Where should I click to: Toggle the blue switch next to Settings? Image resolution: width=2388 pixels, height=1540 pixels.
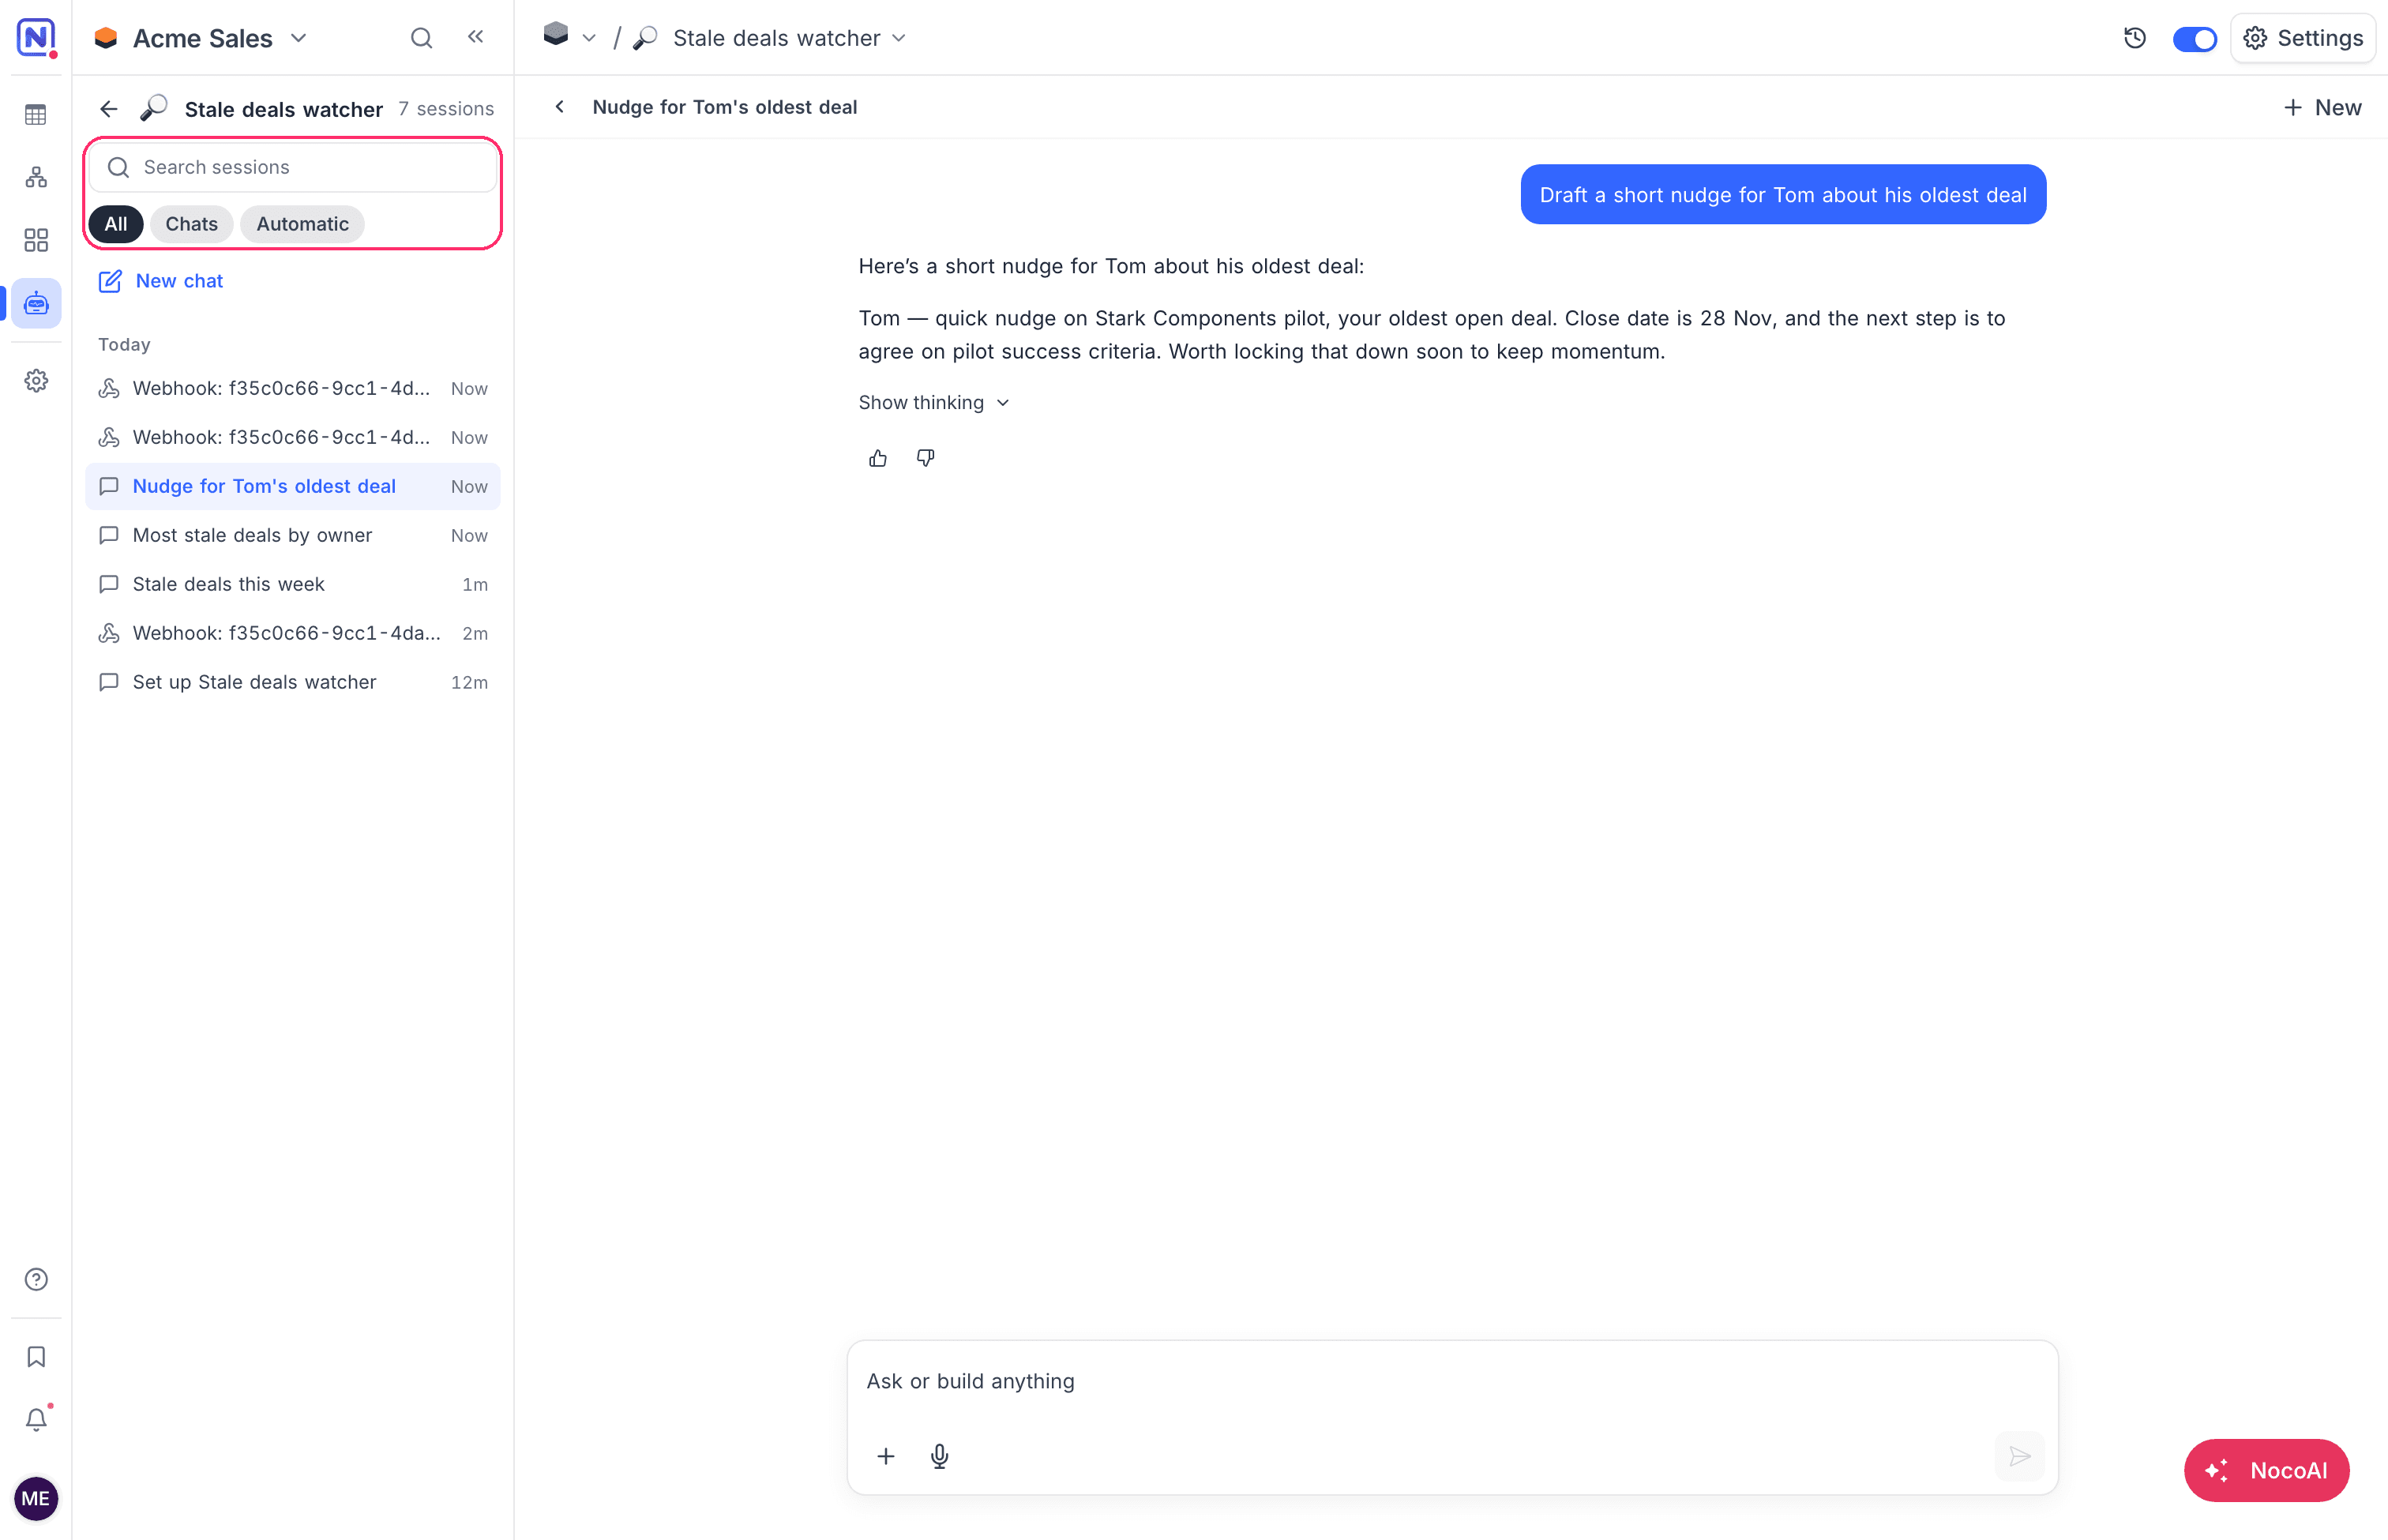click(x=2195, y=39)
